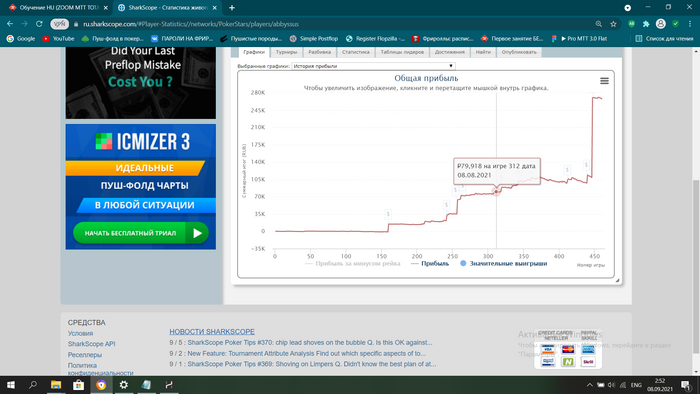Toggle Значительные выигрыши legend series

pos(504,264)
